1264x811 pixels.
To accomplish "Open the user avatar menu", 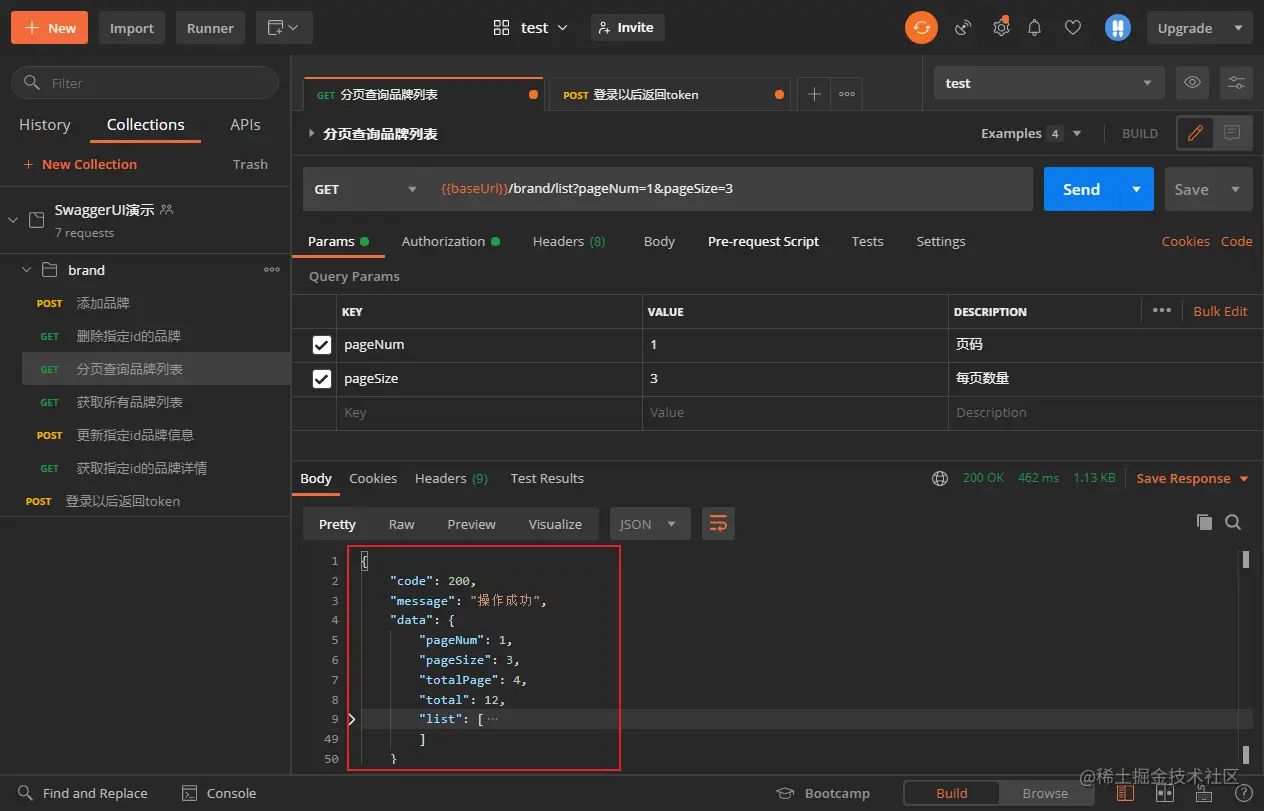I will point(1117,28).
